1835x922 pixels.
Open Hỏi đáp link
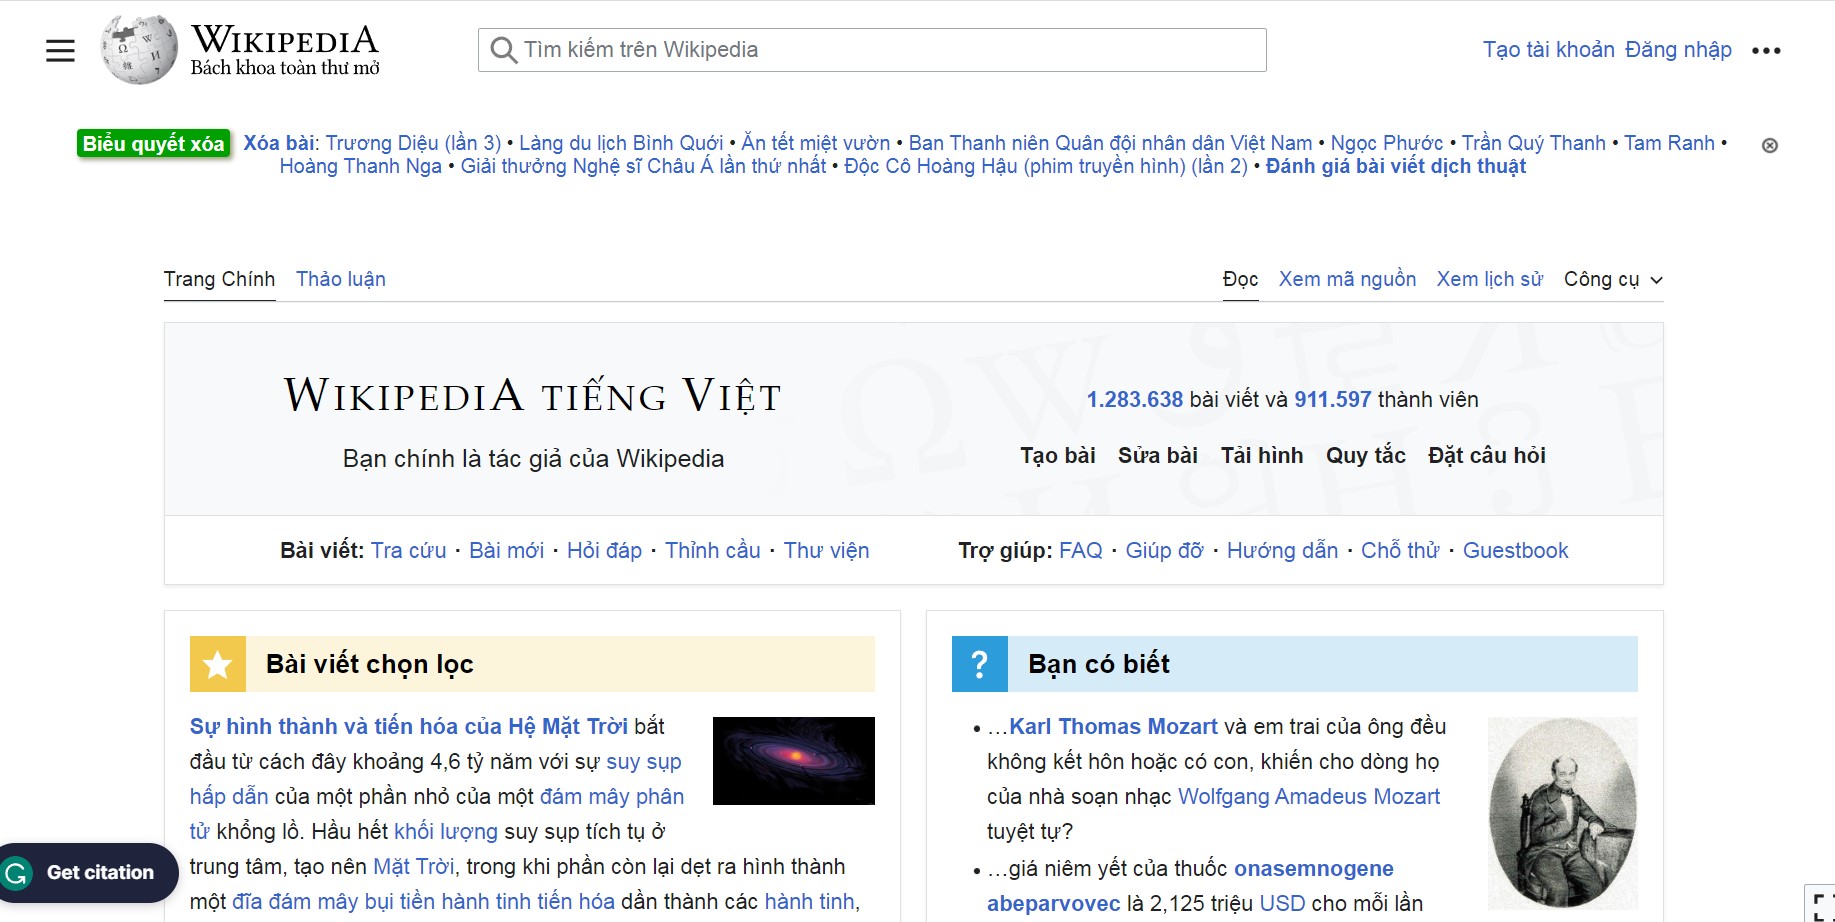pyautogui.click(x=604, y=550)
